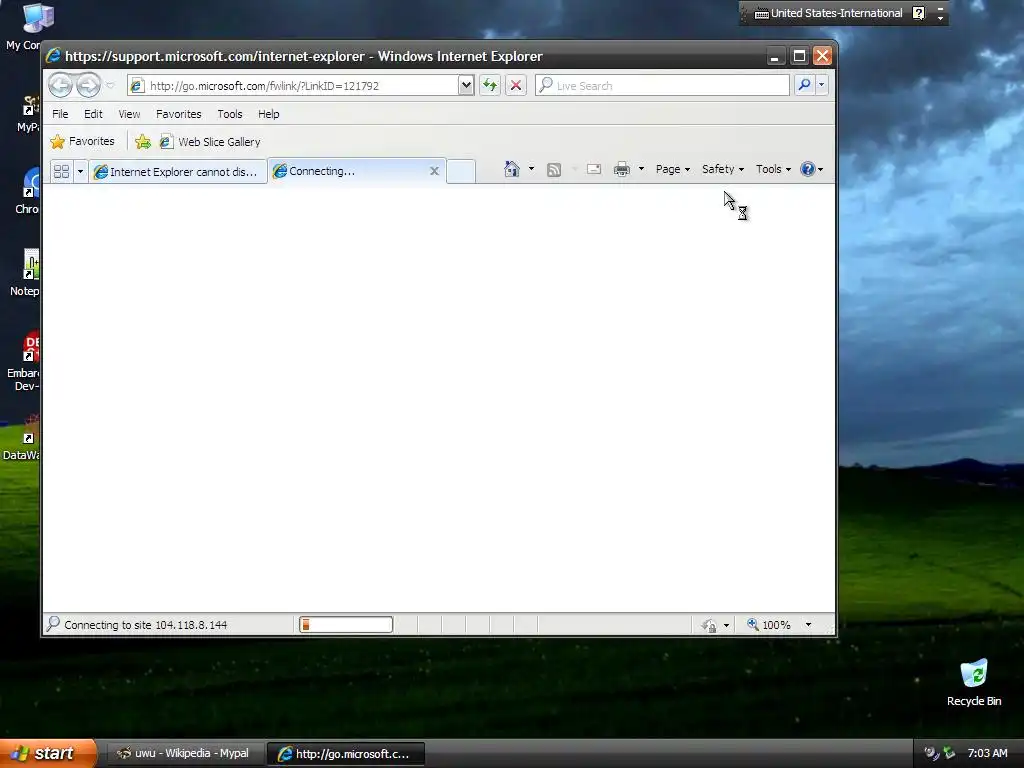Open the Favorites menu
The width and height of the screenshot is (1024, 768).
178,114
